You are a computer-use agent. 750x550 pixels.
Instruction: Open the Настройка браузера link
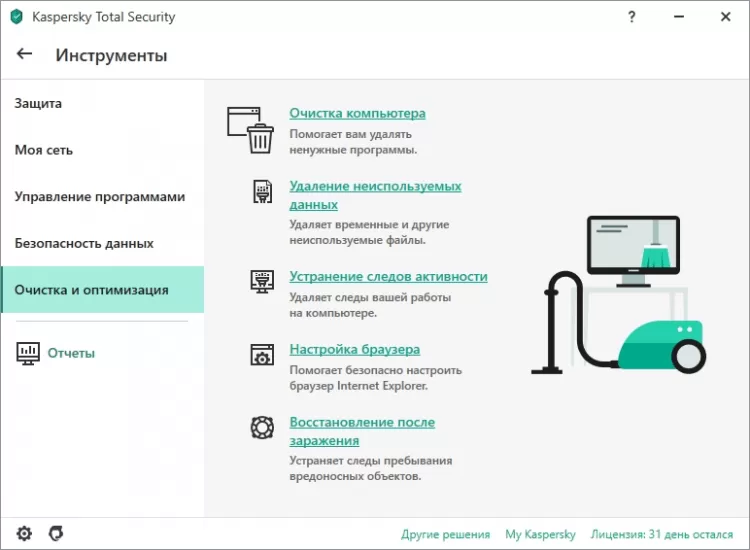pyautogui.click(x=355, y=350)
